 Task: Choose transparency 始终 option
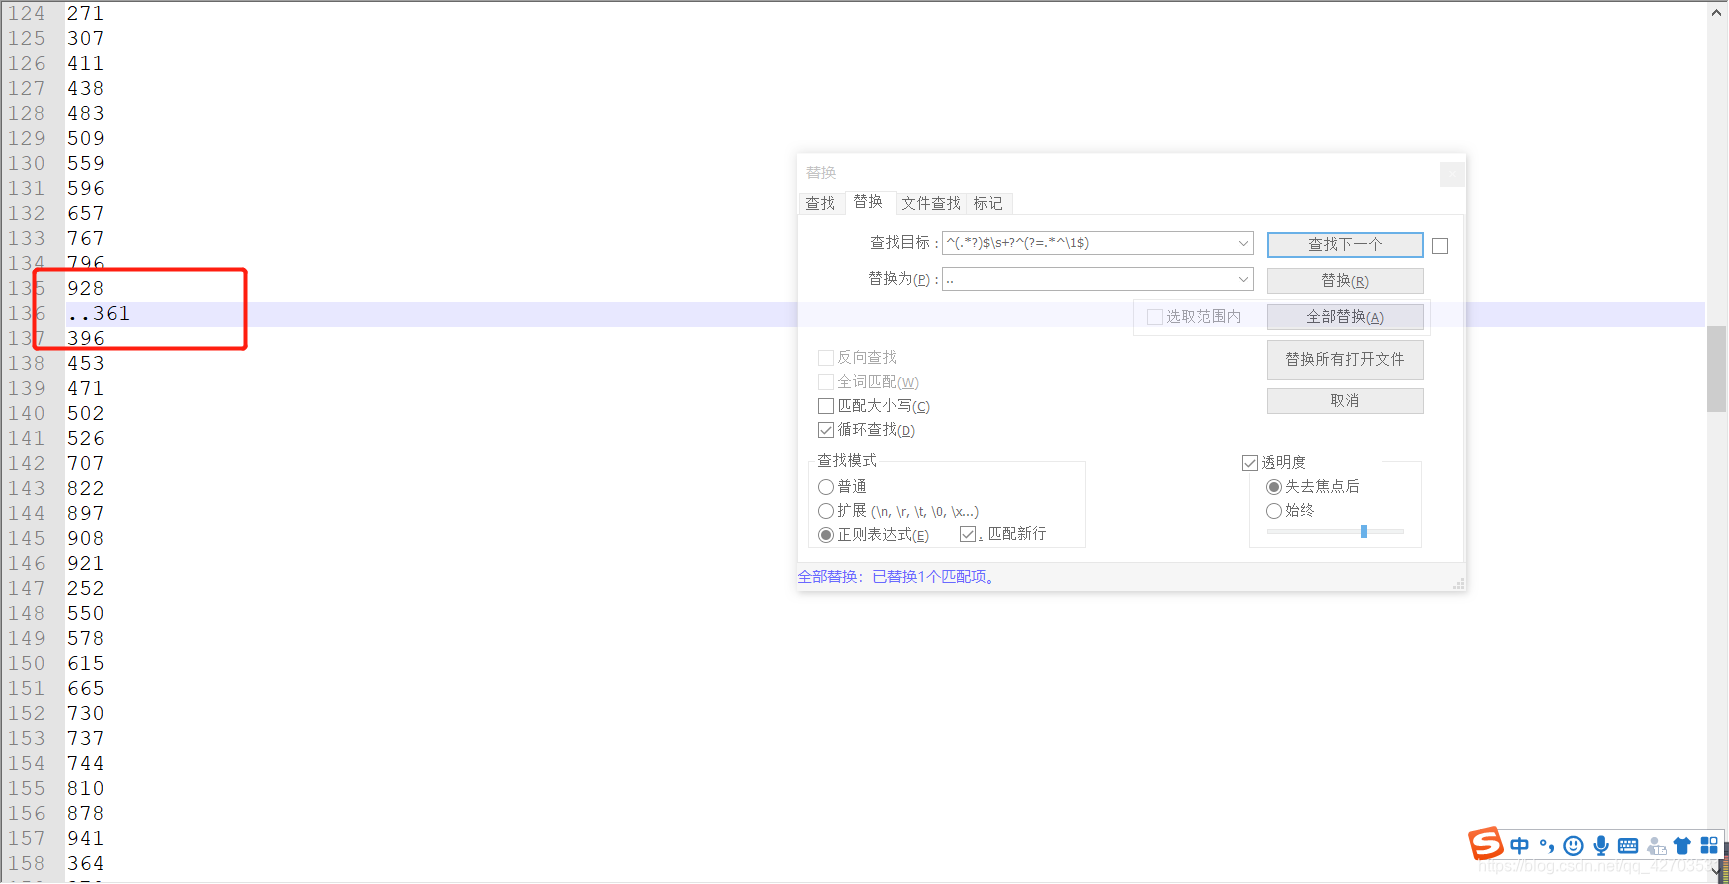tap(1274, 511)
